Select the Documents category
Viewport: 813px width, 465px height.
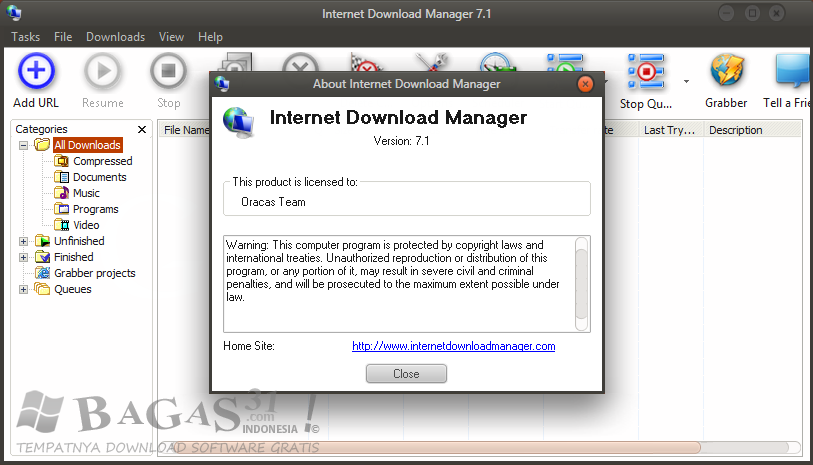100,177
